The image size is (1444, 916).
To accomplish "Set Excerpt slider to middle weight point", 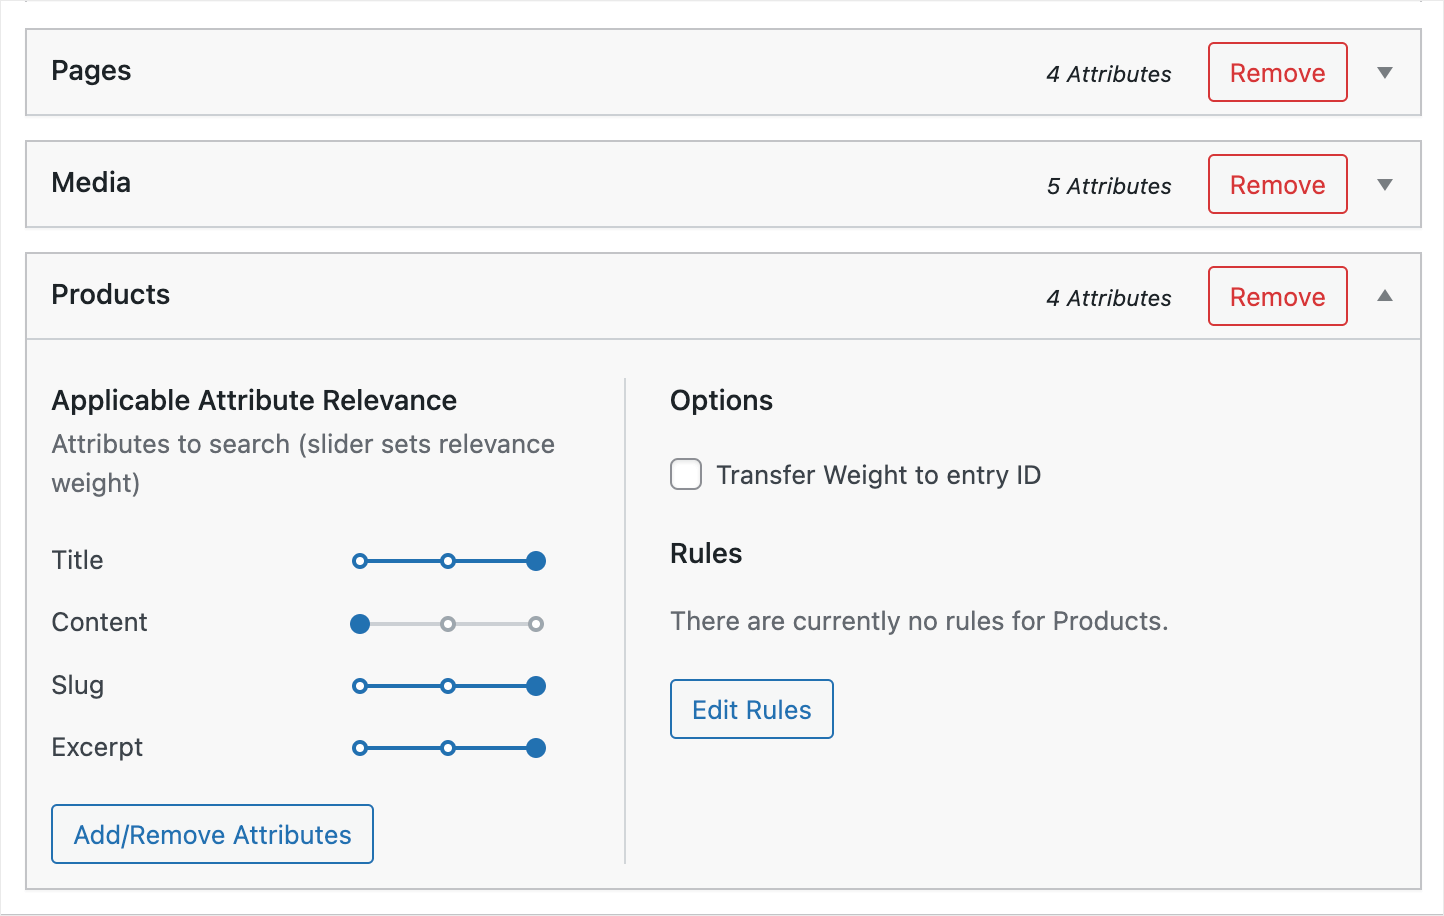I will pos(448,748).
